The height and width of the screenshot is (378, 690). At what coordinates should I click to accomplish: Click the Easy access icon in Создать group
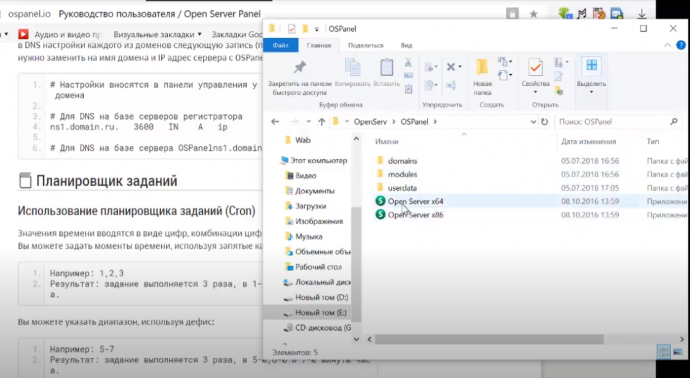(504, 75)
